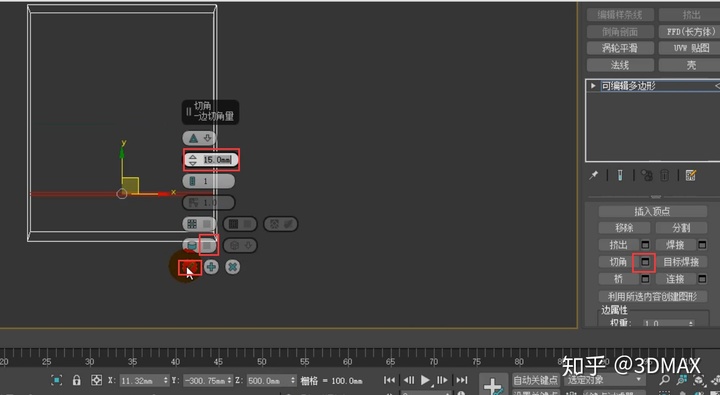Click the caddy title 切角 label

click(202, 106)
